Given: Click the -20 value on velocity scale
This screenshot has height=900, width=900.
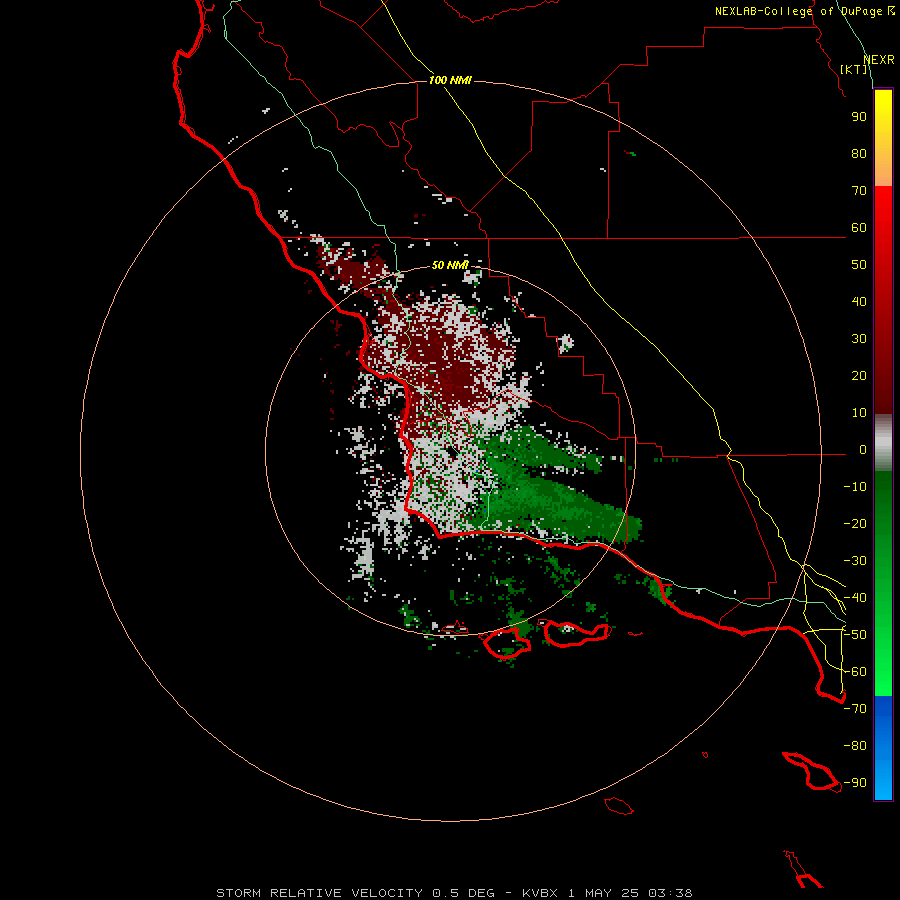Looking at the screenshot, I should [855, 524].
